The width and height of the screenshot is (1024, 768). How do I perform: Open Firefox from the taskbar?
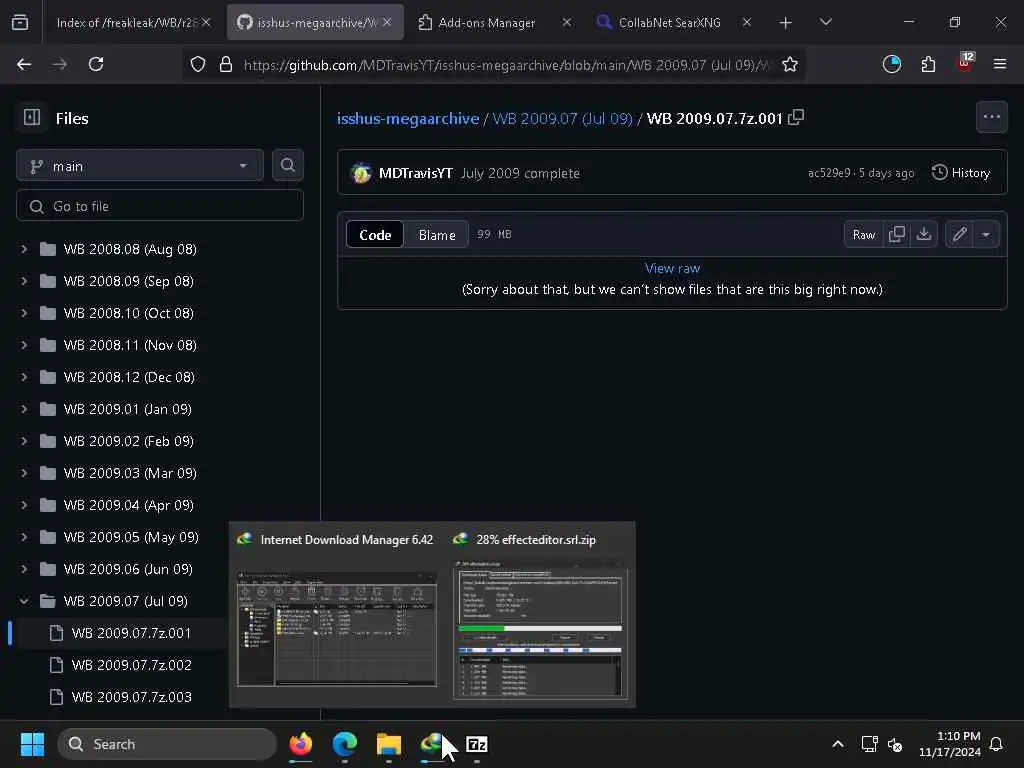click(x=300, y=744)
